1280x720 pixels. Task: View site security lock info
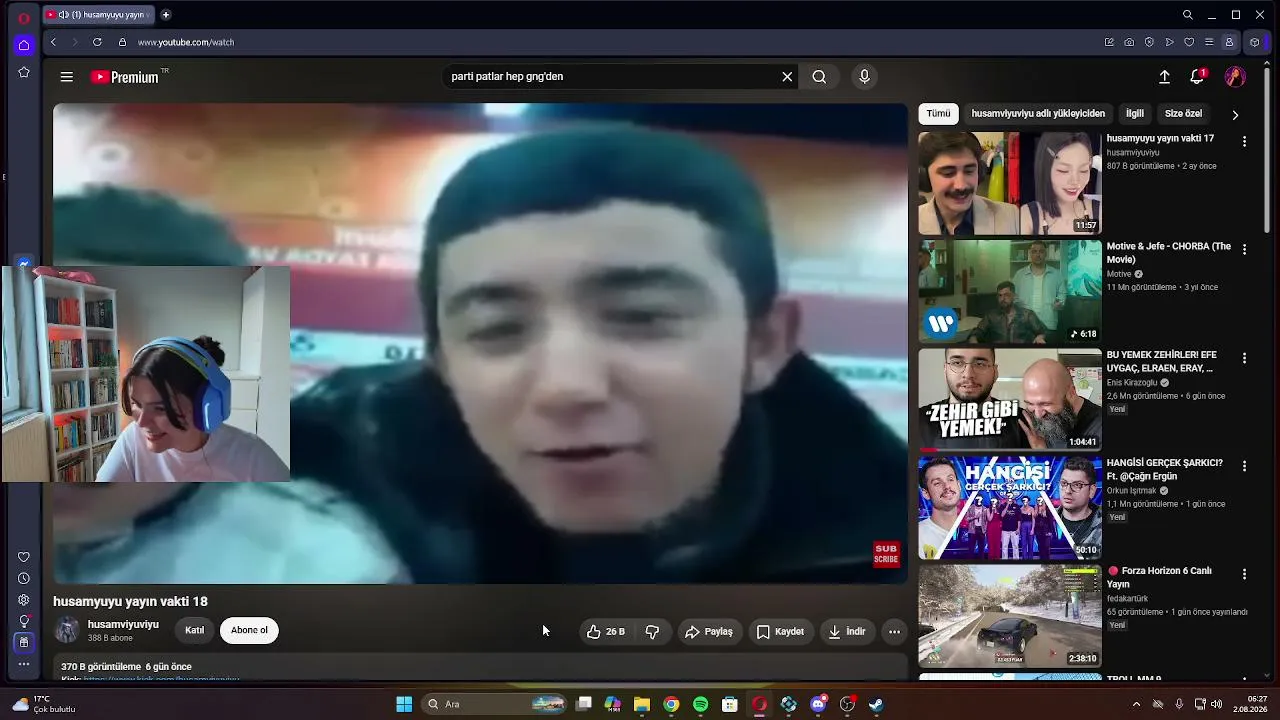pyautogui.click(x=122, y=42)
